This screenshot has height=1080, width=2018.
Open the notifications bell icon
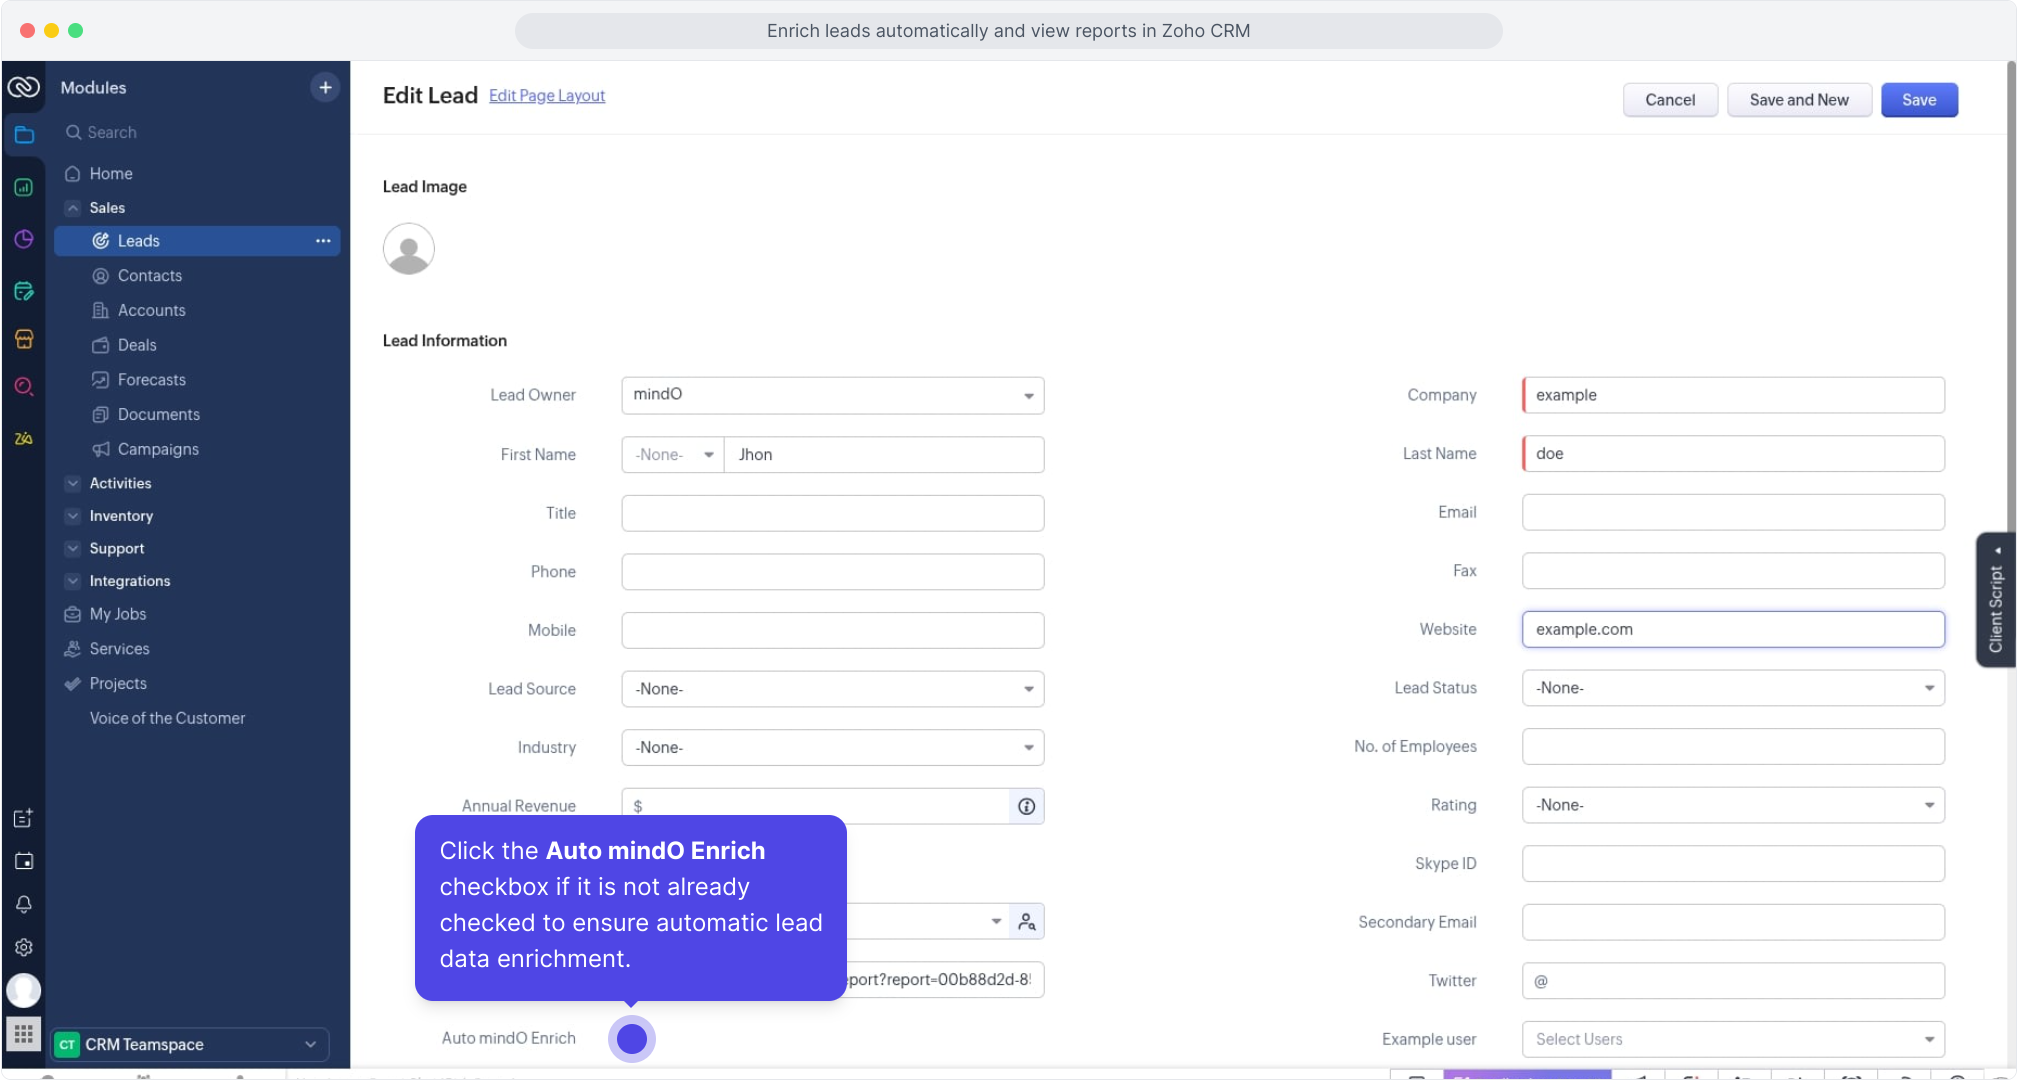24,904
